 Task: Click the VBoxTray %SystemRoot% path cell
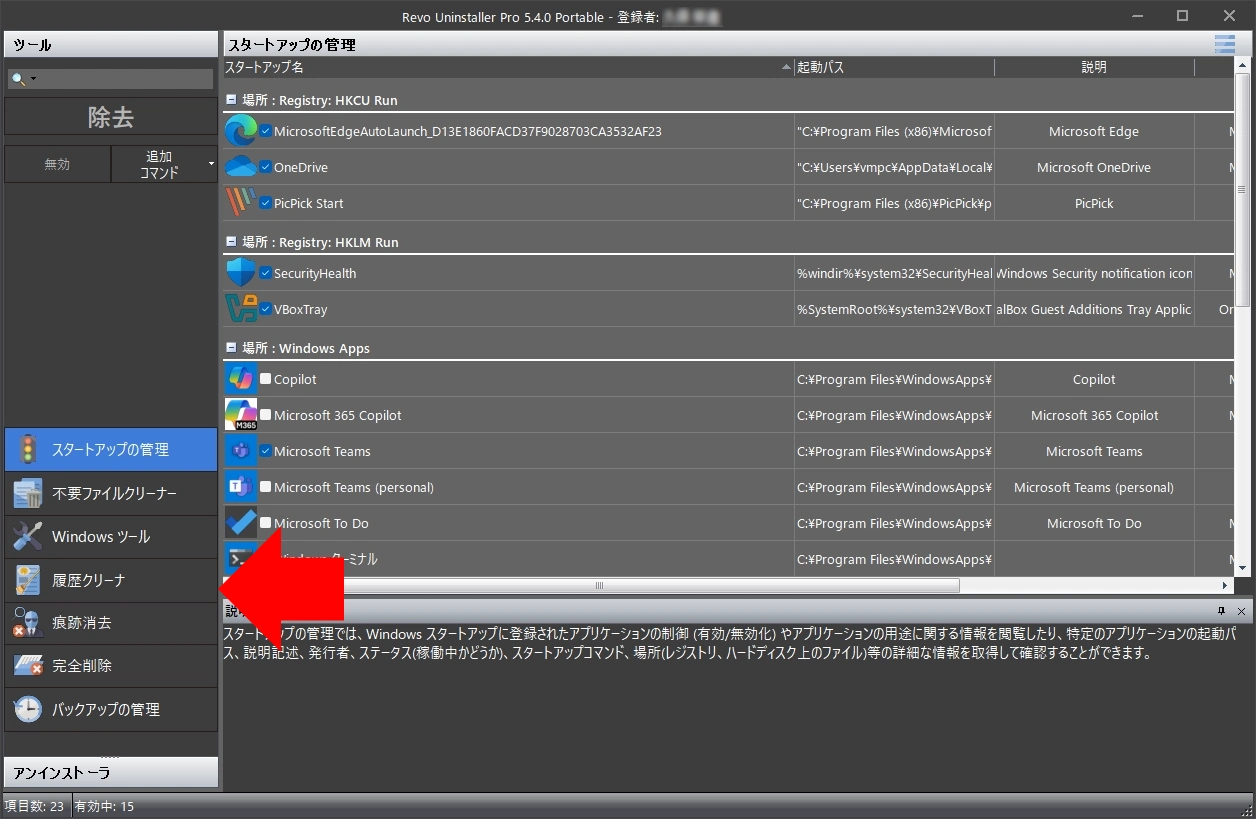pos(894,309)
